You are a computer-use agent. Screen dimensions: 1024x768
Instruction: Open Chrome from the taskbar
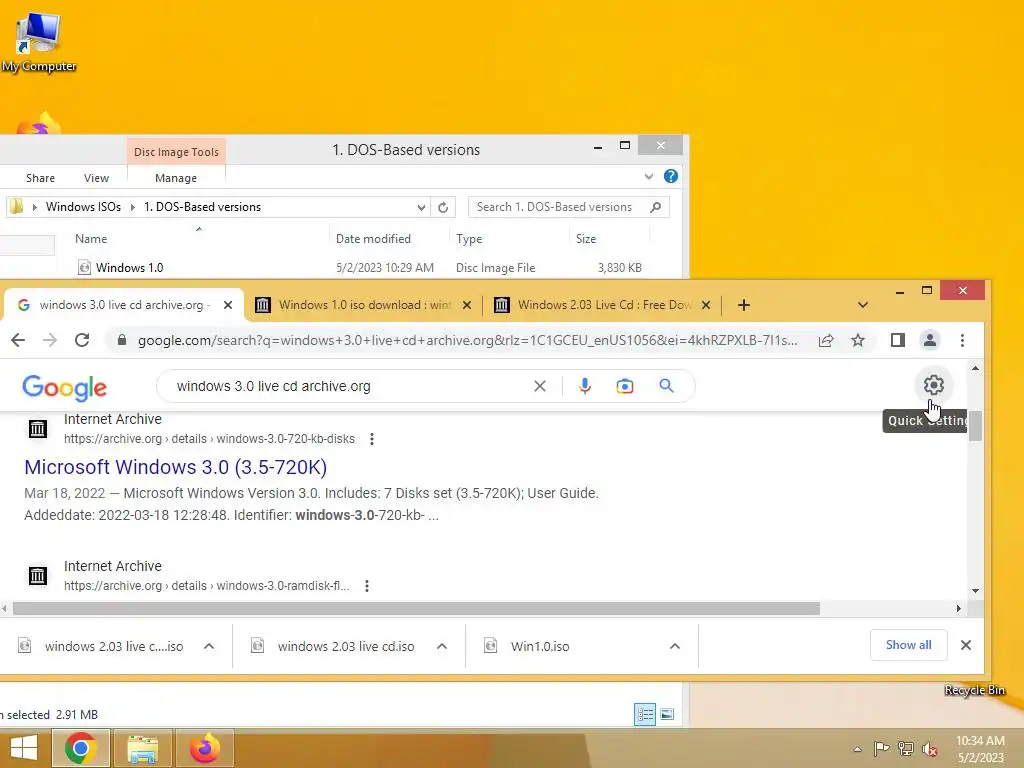[81, 748]
